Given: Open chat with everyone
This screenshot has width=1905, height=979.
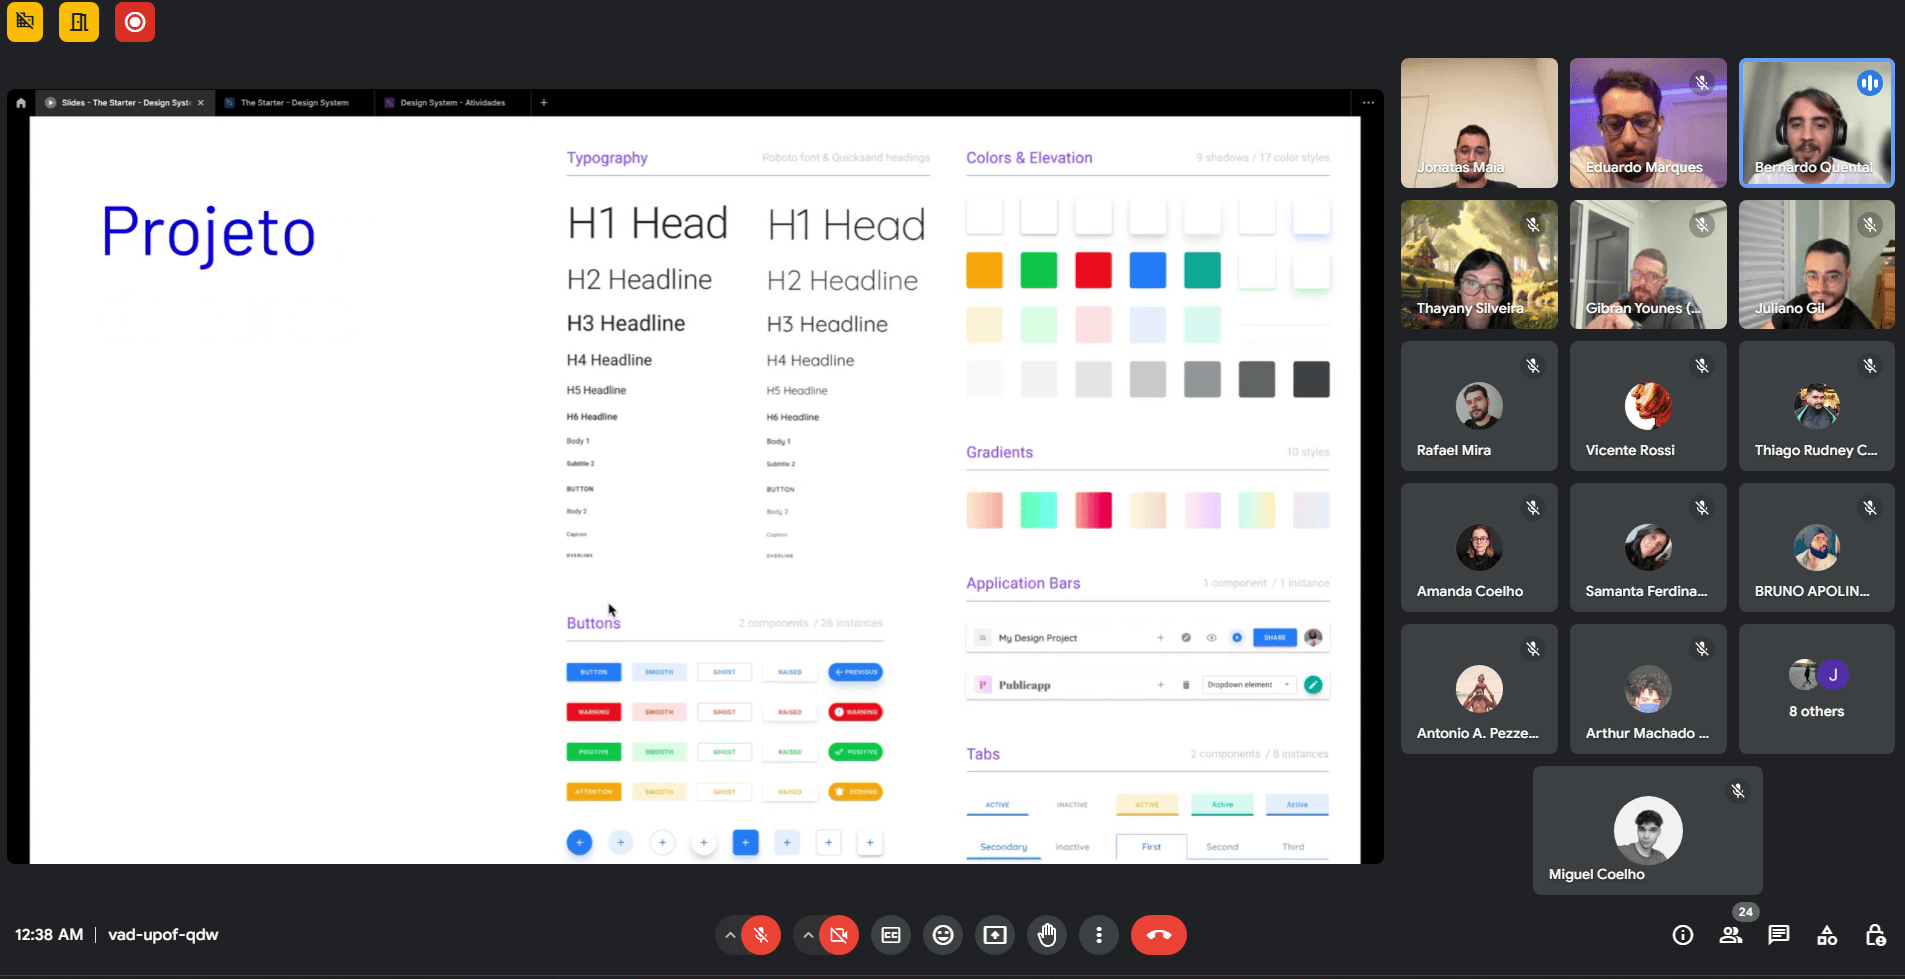Looking at the screenshot, I should click(1779, 935).
